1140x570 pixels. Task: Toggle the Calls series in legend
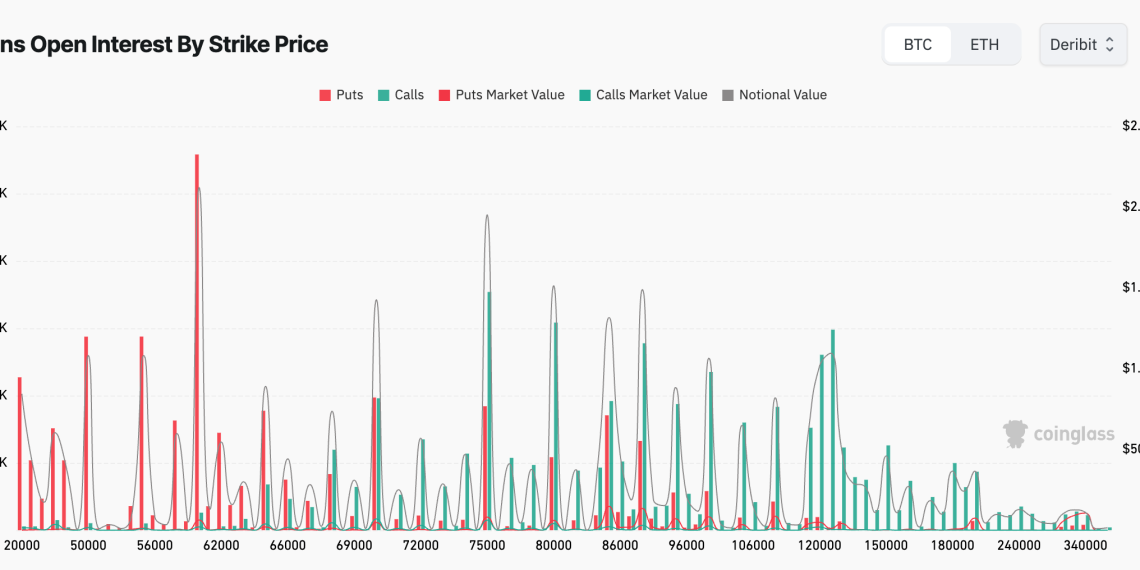pos(400,95)
